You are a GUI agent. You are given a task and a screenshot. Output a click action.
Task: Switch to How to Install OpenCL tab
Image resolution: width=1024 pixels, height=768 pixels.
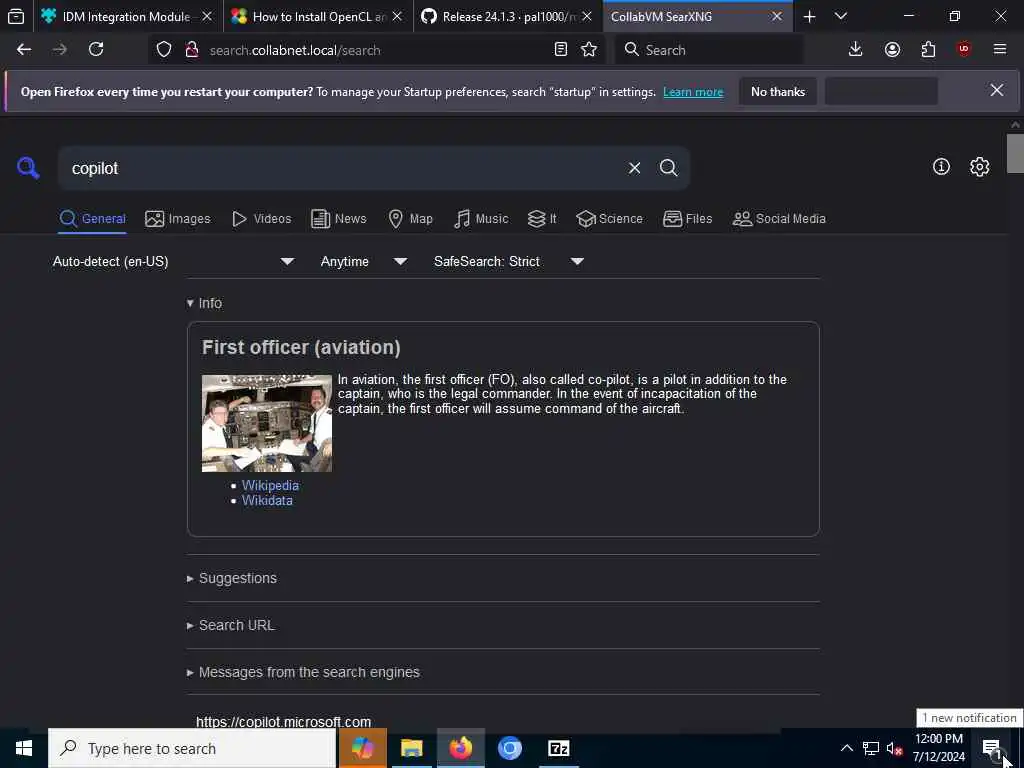pyautogui.click(x=317, y=17)
